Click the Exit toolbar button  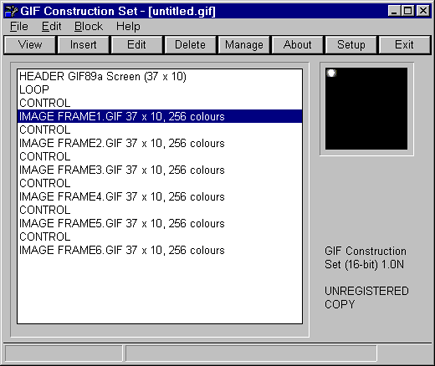404,45
